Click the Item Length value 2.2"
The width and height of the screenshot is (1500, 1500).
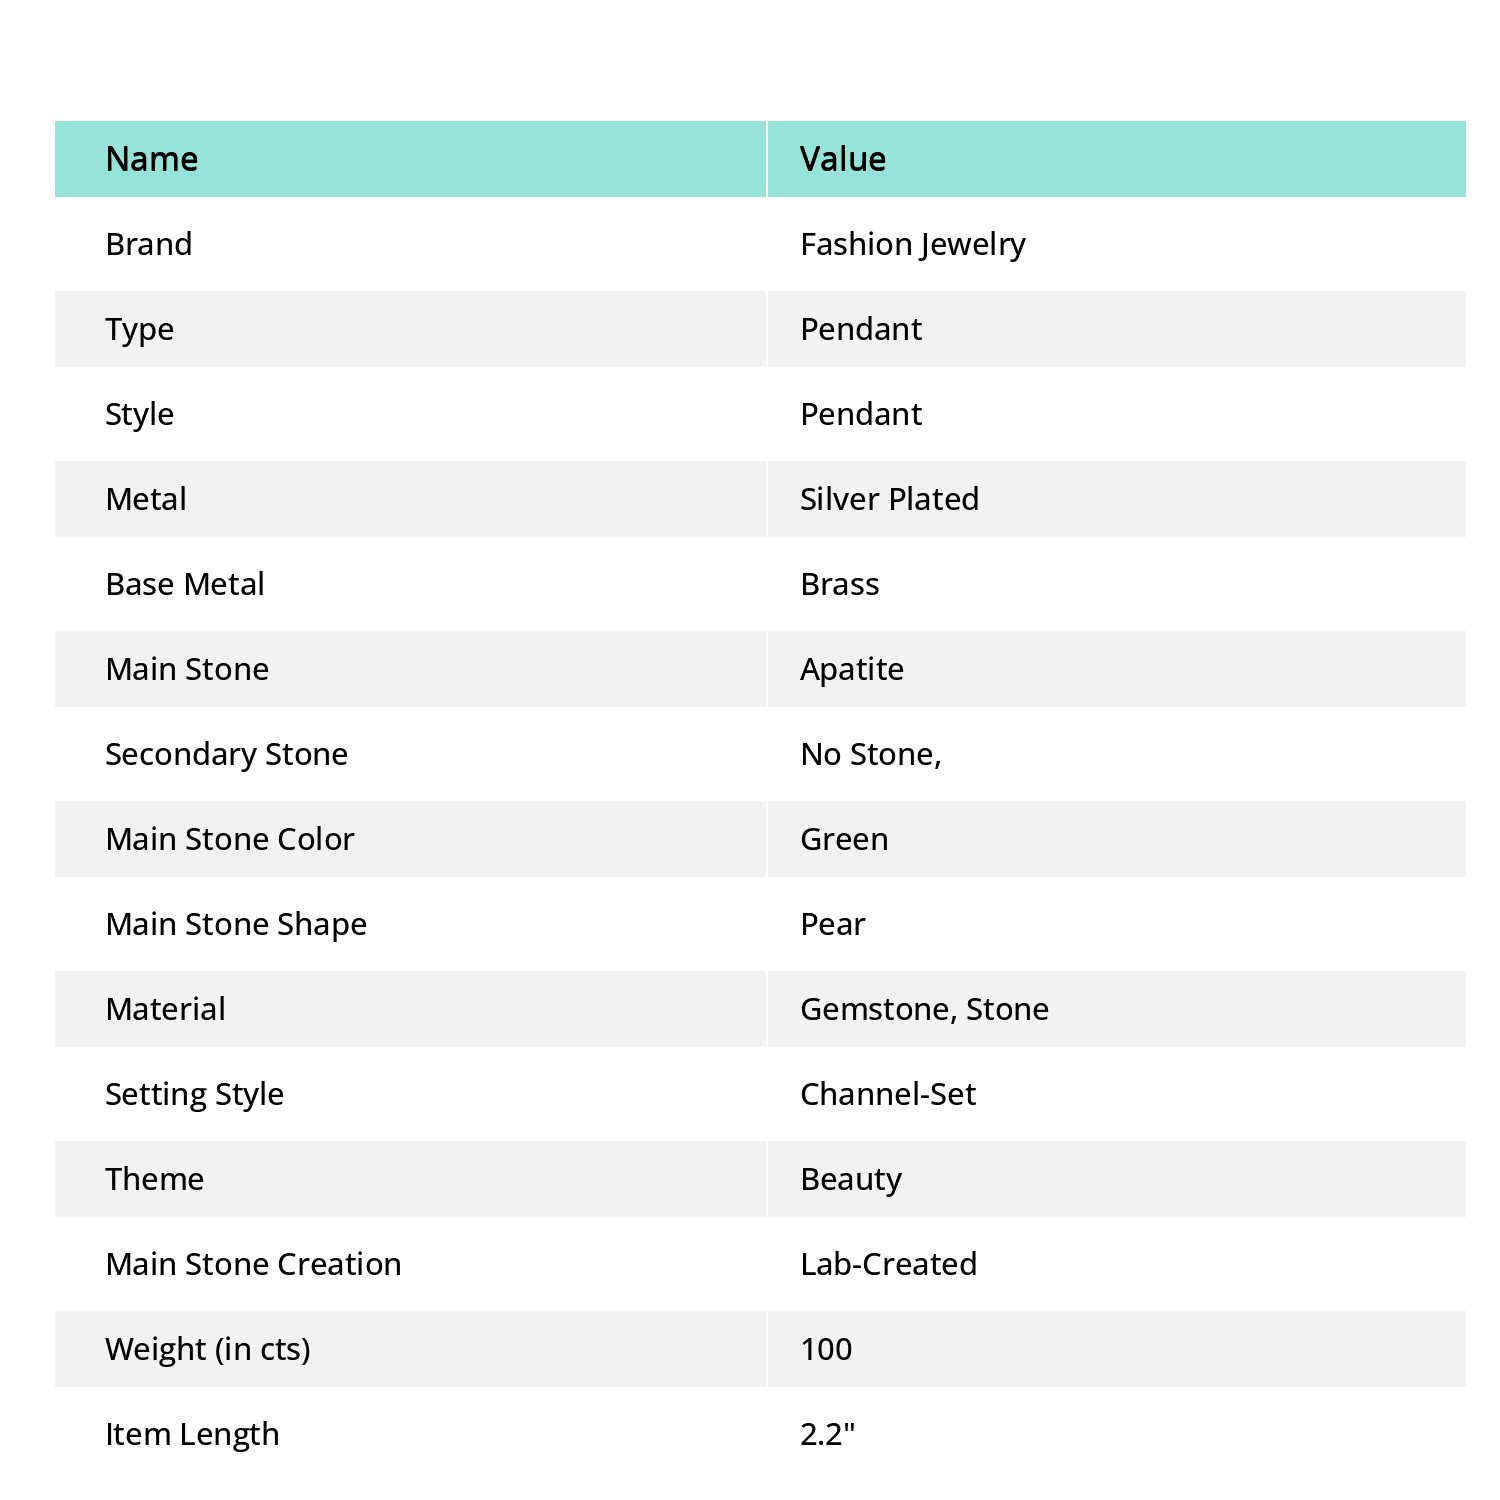click(828, 1434)
